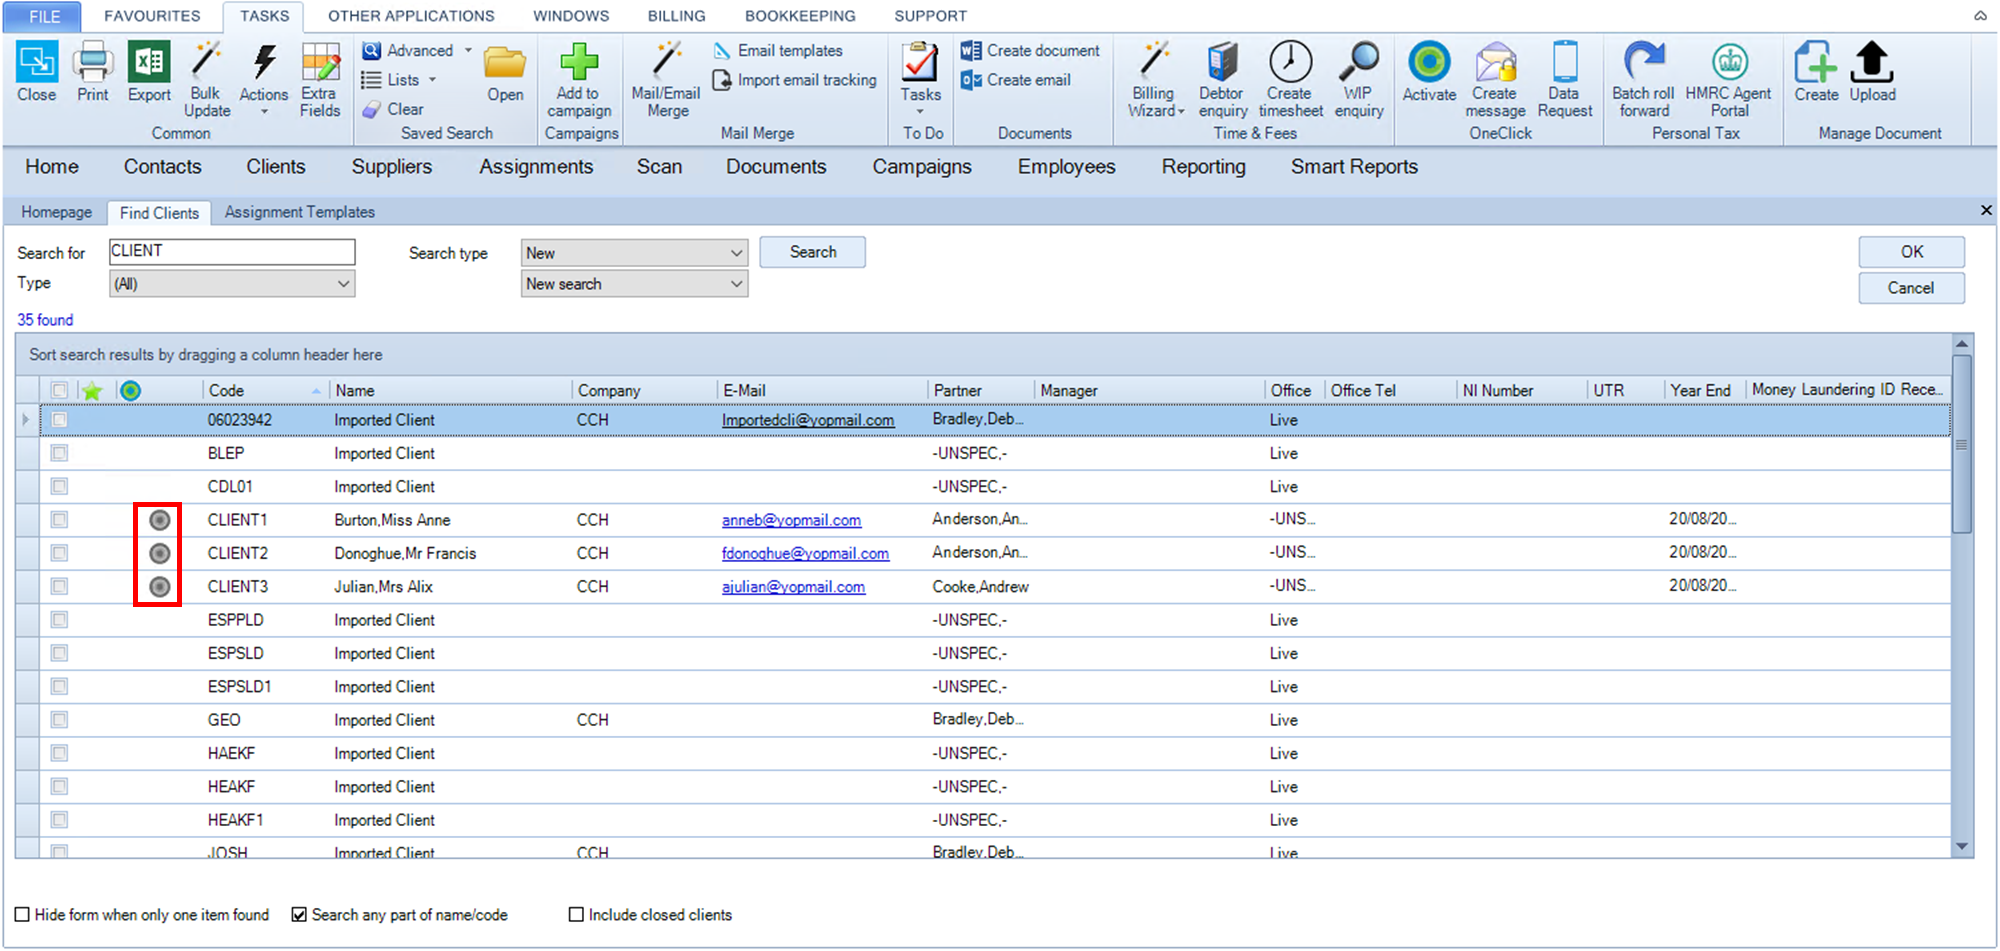Expand the Advanced dropdown arrow
The height and width of the screenshot is (951, 2000).
[x=468, y=50]
